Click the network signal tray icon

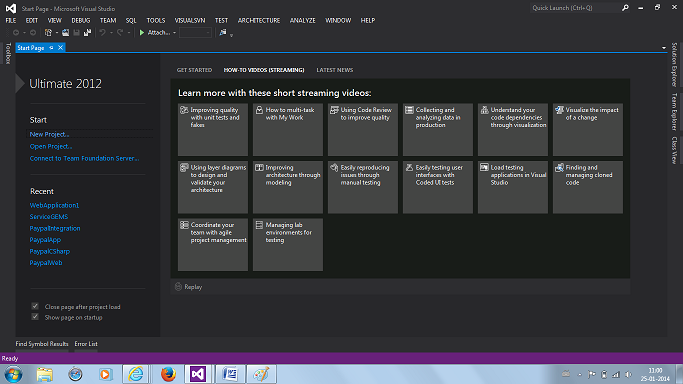pos(616,374)
